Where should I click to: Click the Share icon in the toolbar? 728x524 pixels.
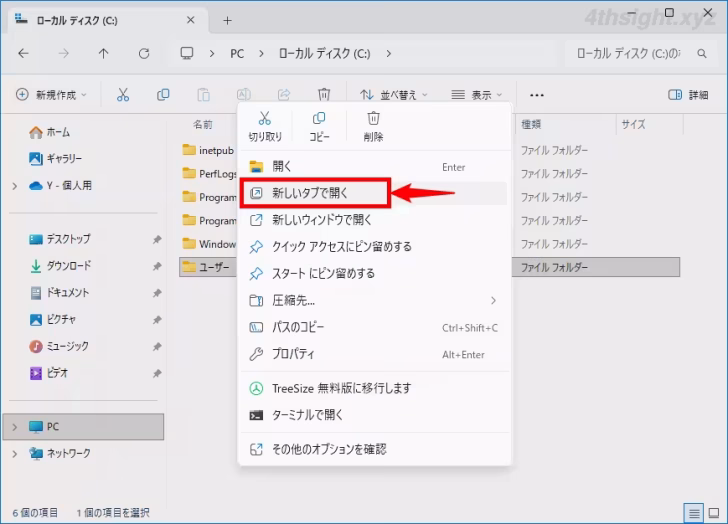284,95
